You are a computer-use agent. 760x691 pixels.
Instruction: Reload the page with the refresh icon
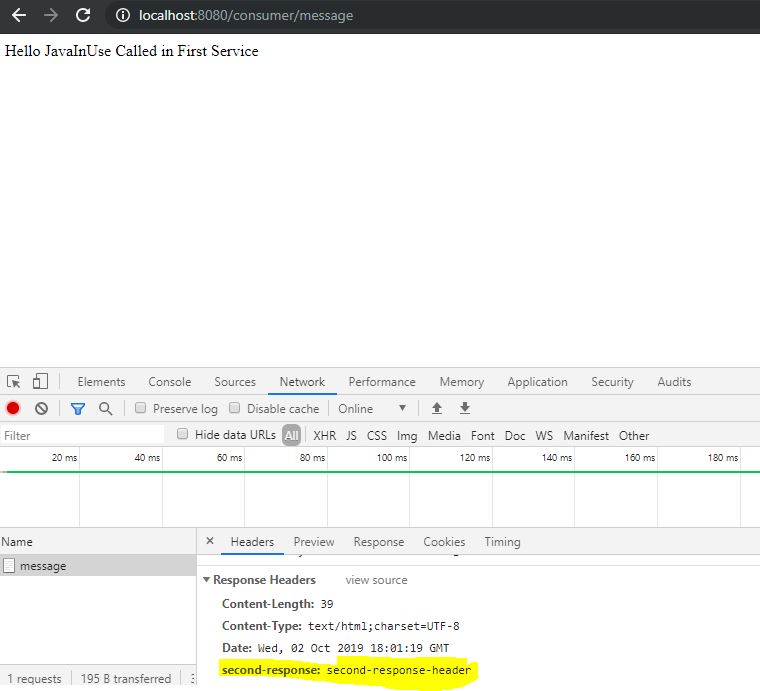click(83, 15)
